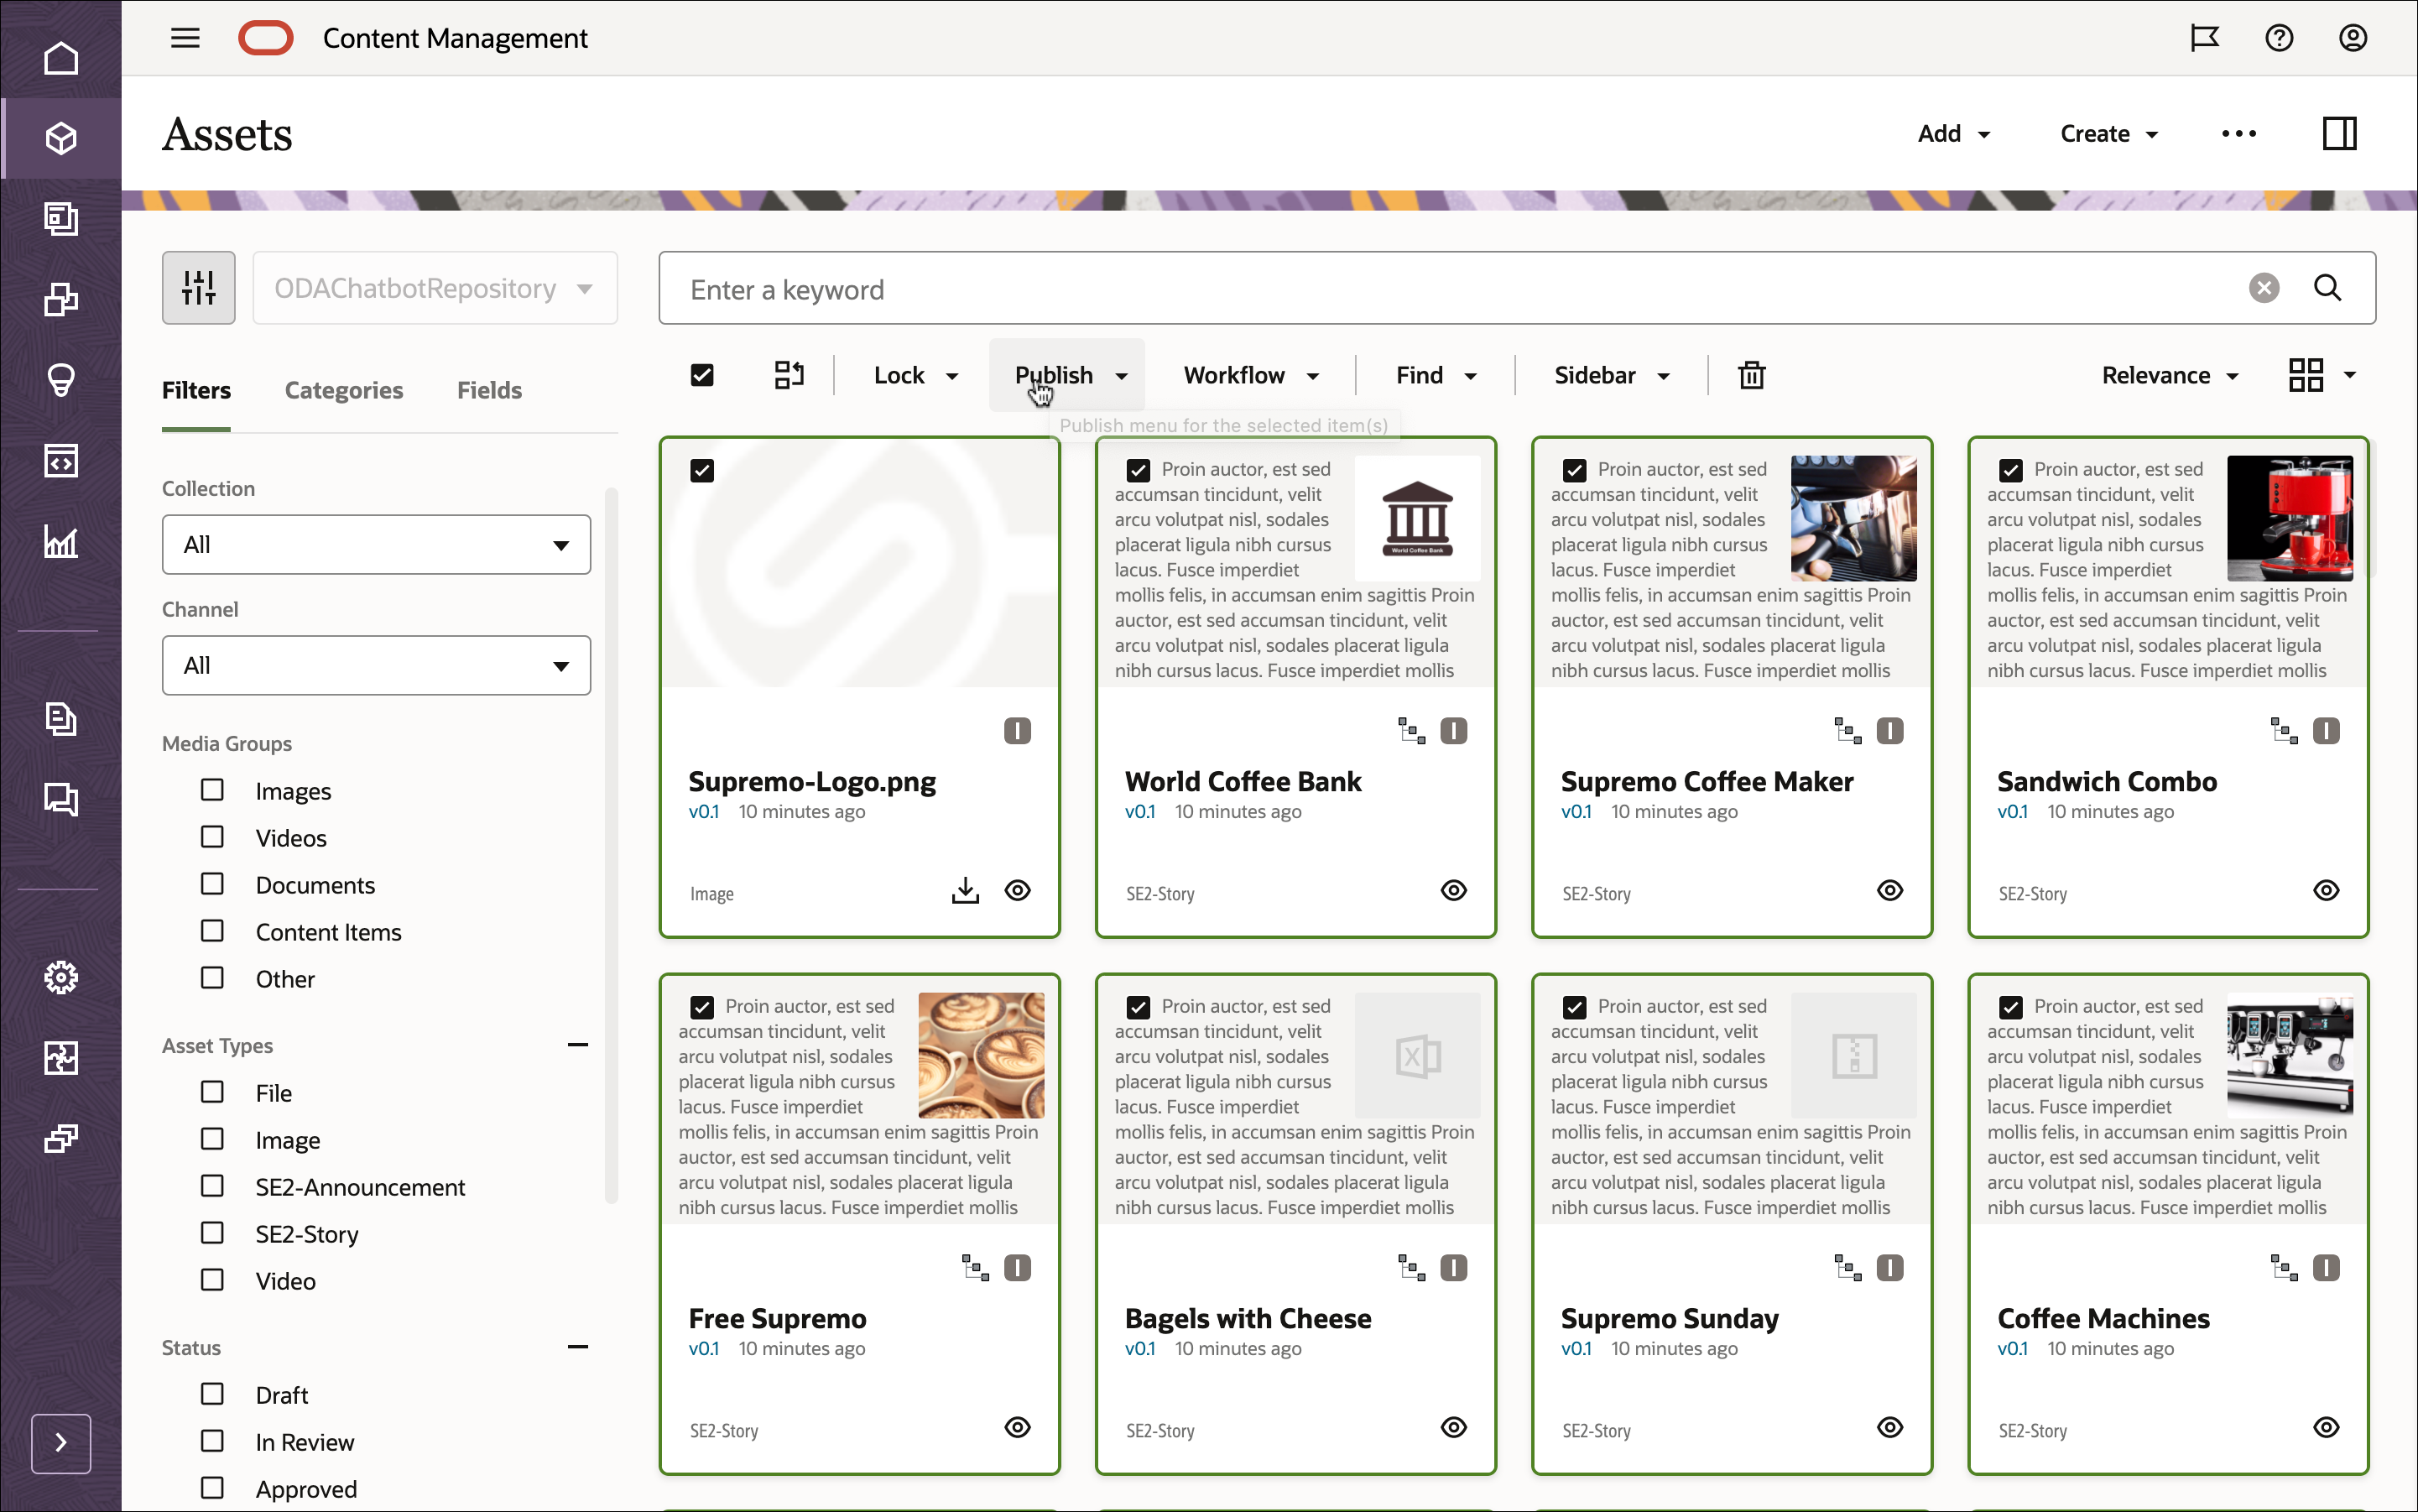Click the Developer code icon in sidebar
Image resolution: width=2418 pixels, height=1512 pixels.
(61, 461)
